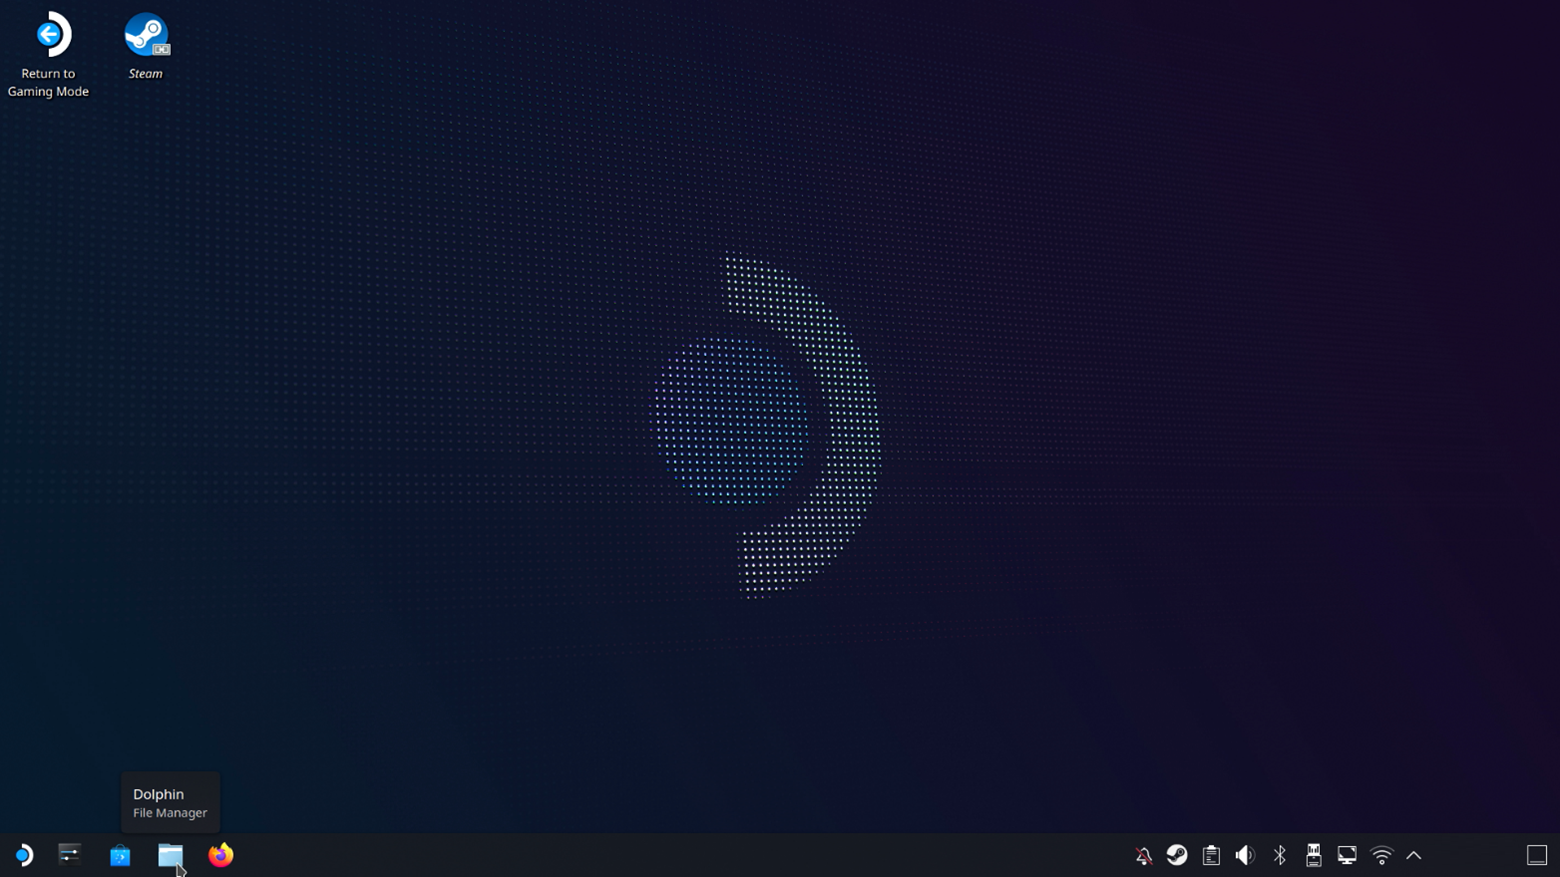This screenshot has height=877, width=1560.
Task: Open the Disks & Devices applet
Action: [x=1313, y=855]
